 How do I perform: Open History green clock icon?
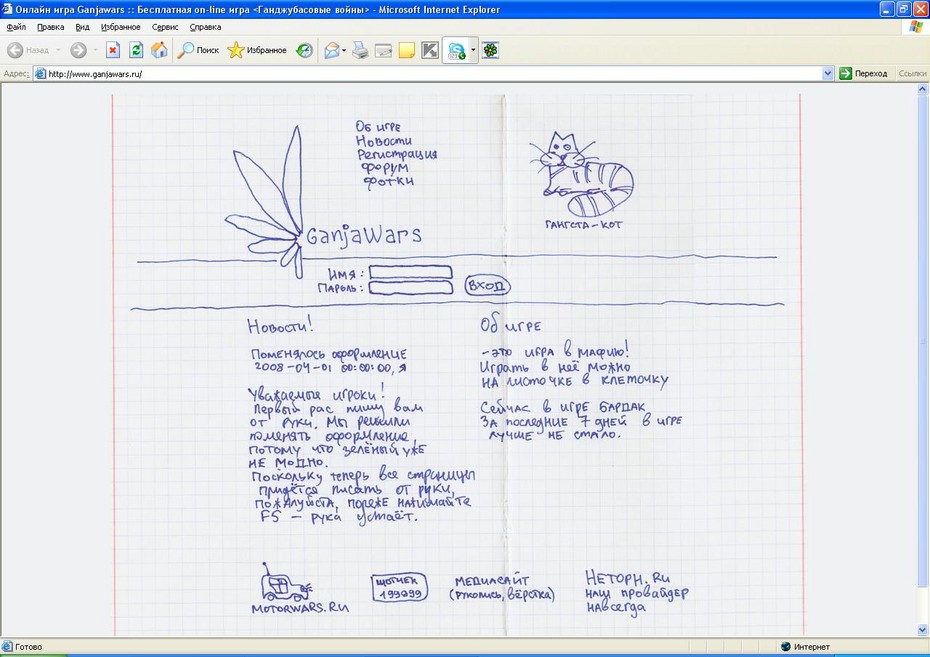[x=305, y=50]
